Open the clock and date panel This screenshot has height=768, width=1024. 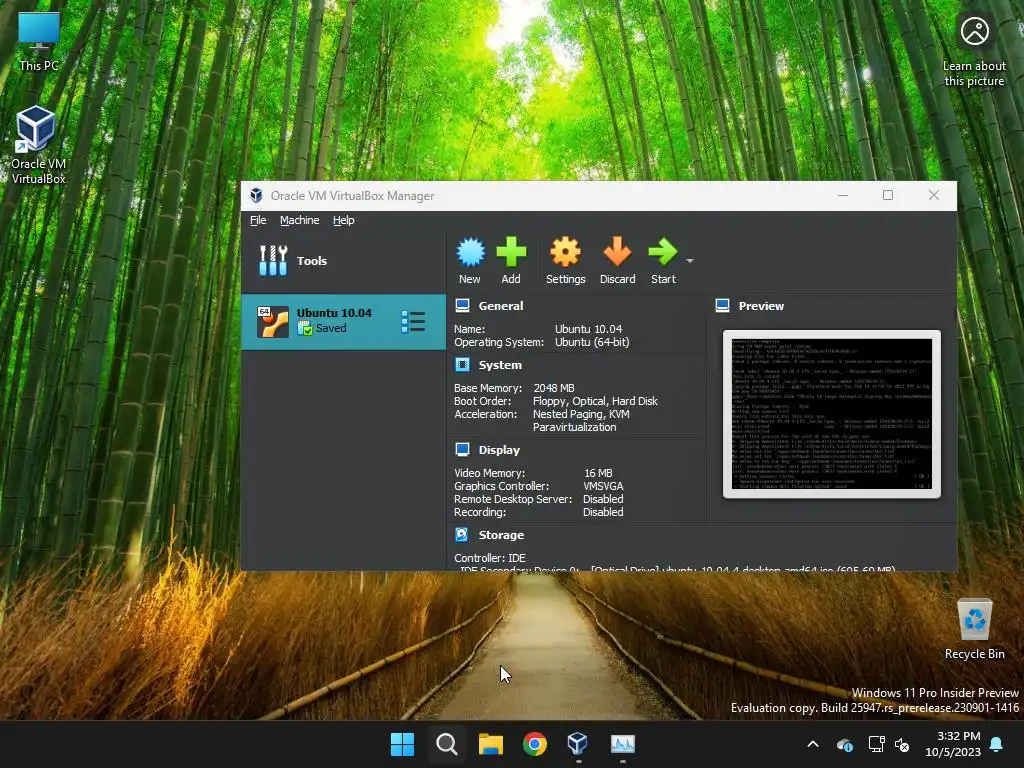click(x=953, y=744)
